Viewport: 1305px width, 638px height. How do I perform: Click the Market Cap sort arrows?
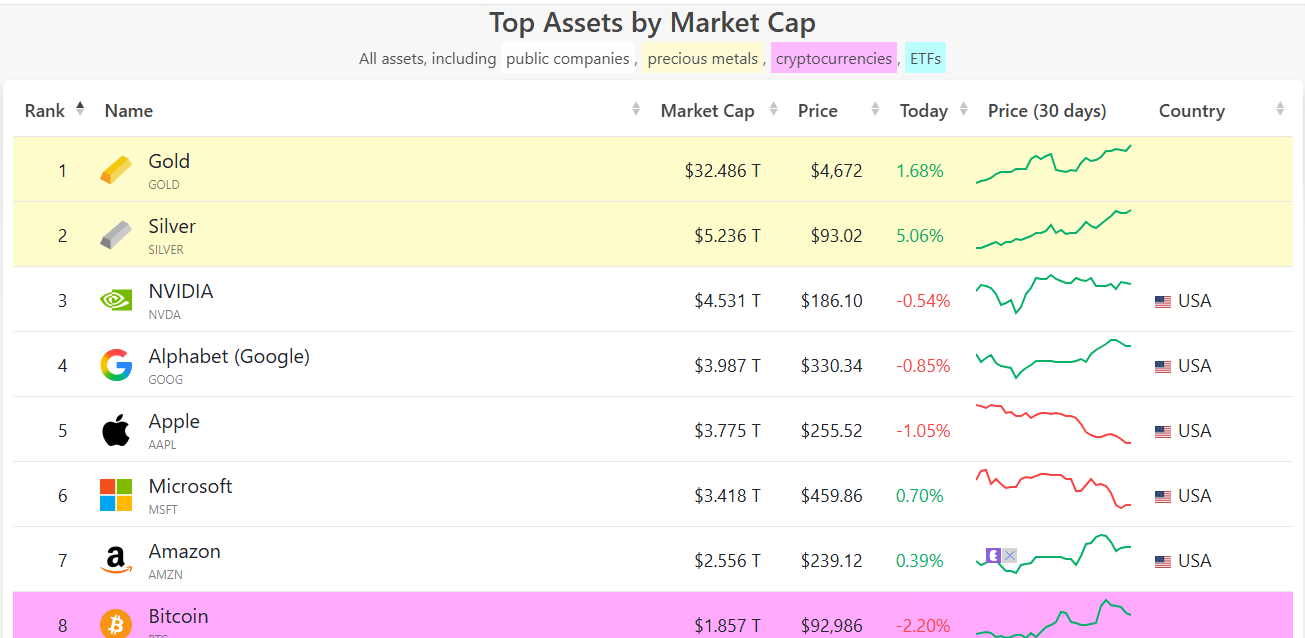point(772,109)
